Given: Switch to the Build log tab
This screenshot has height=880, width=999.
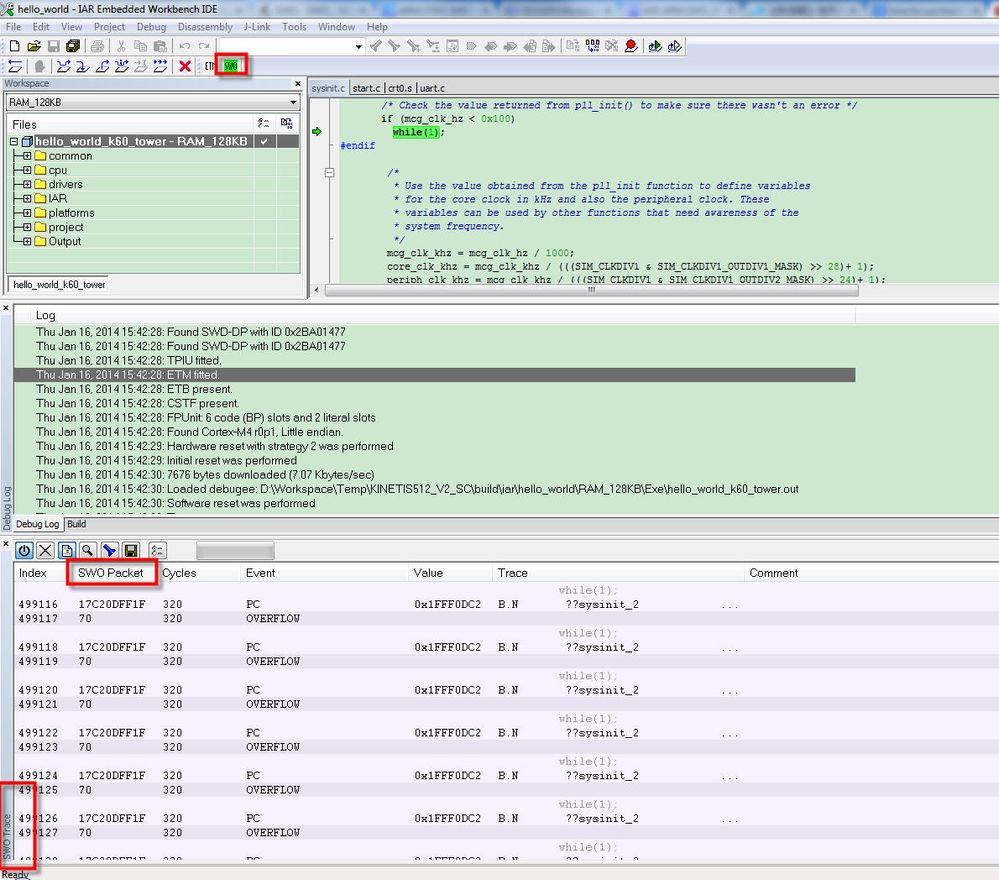Looking at the screenshot, I should [76, 524].
